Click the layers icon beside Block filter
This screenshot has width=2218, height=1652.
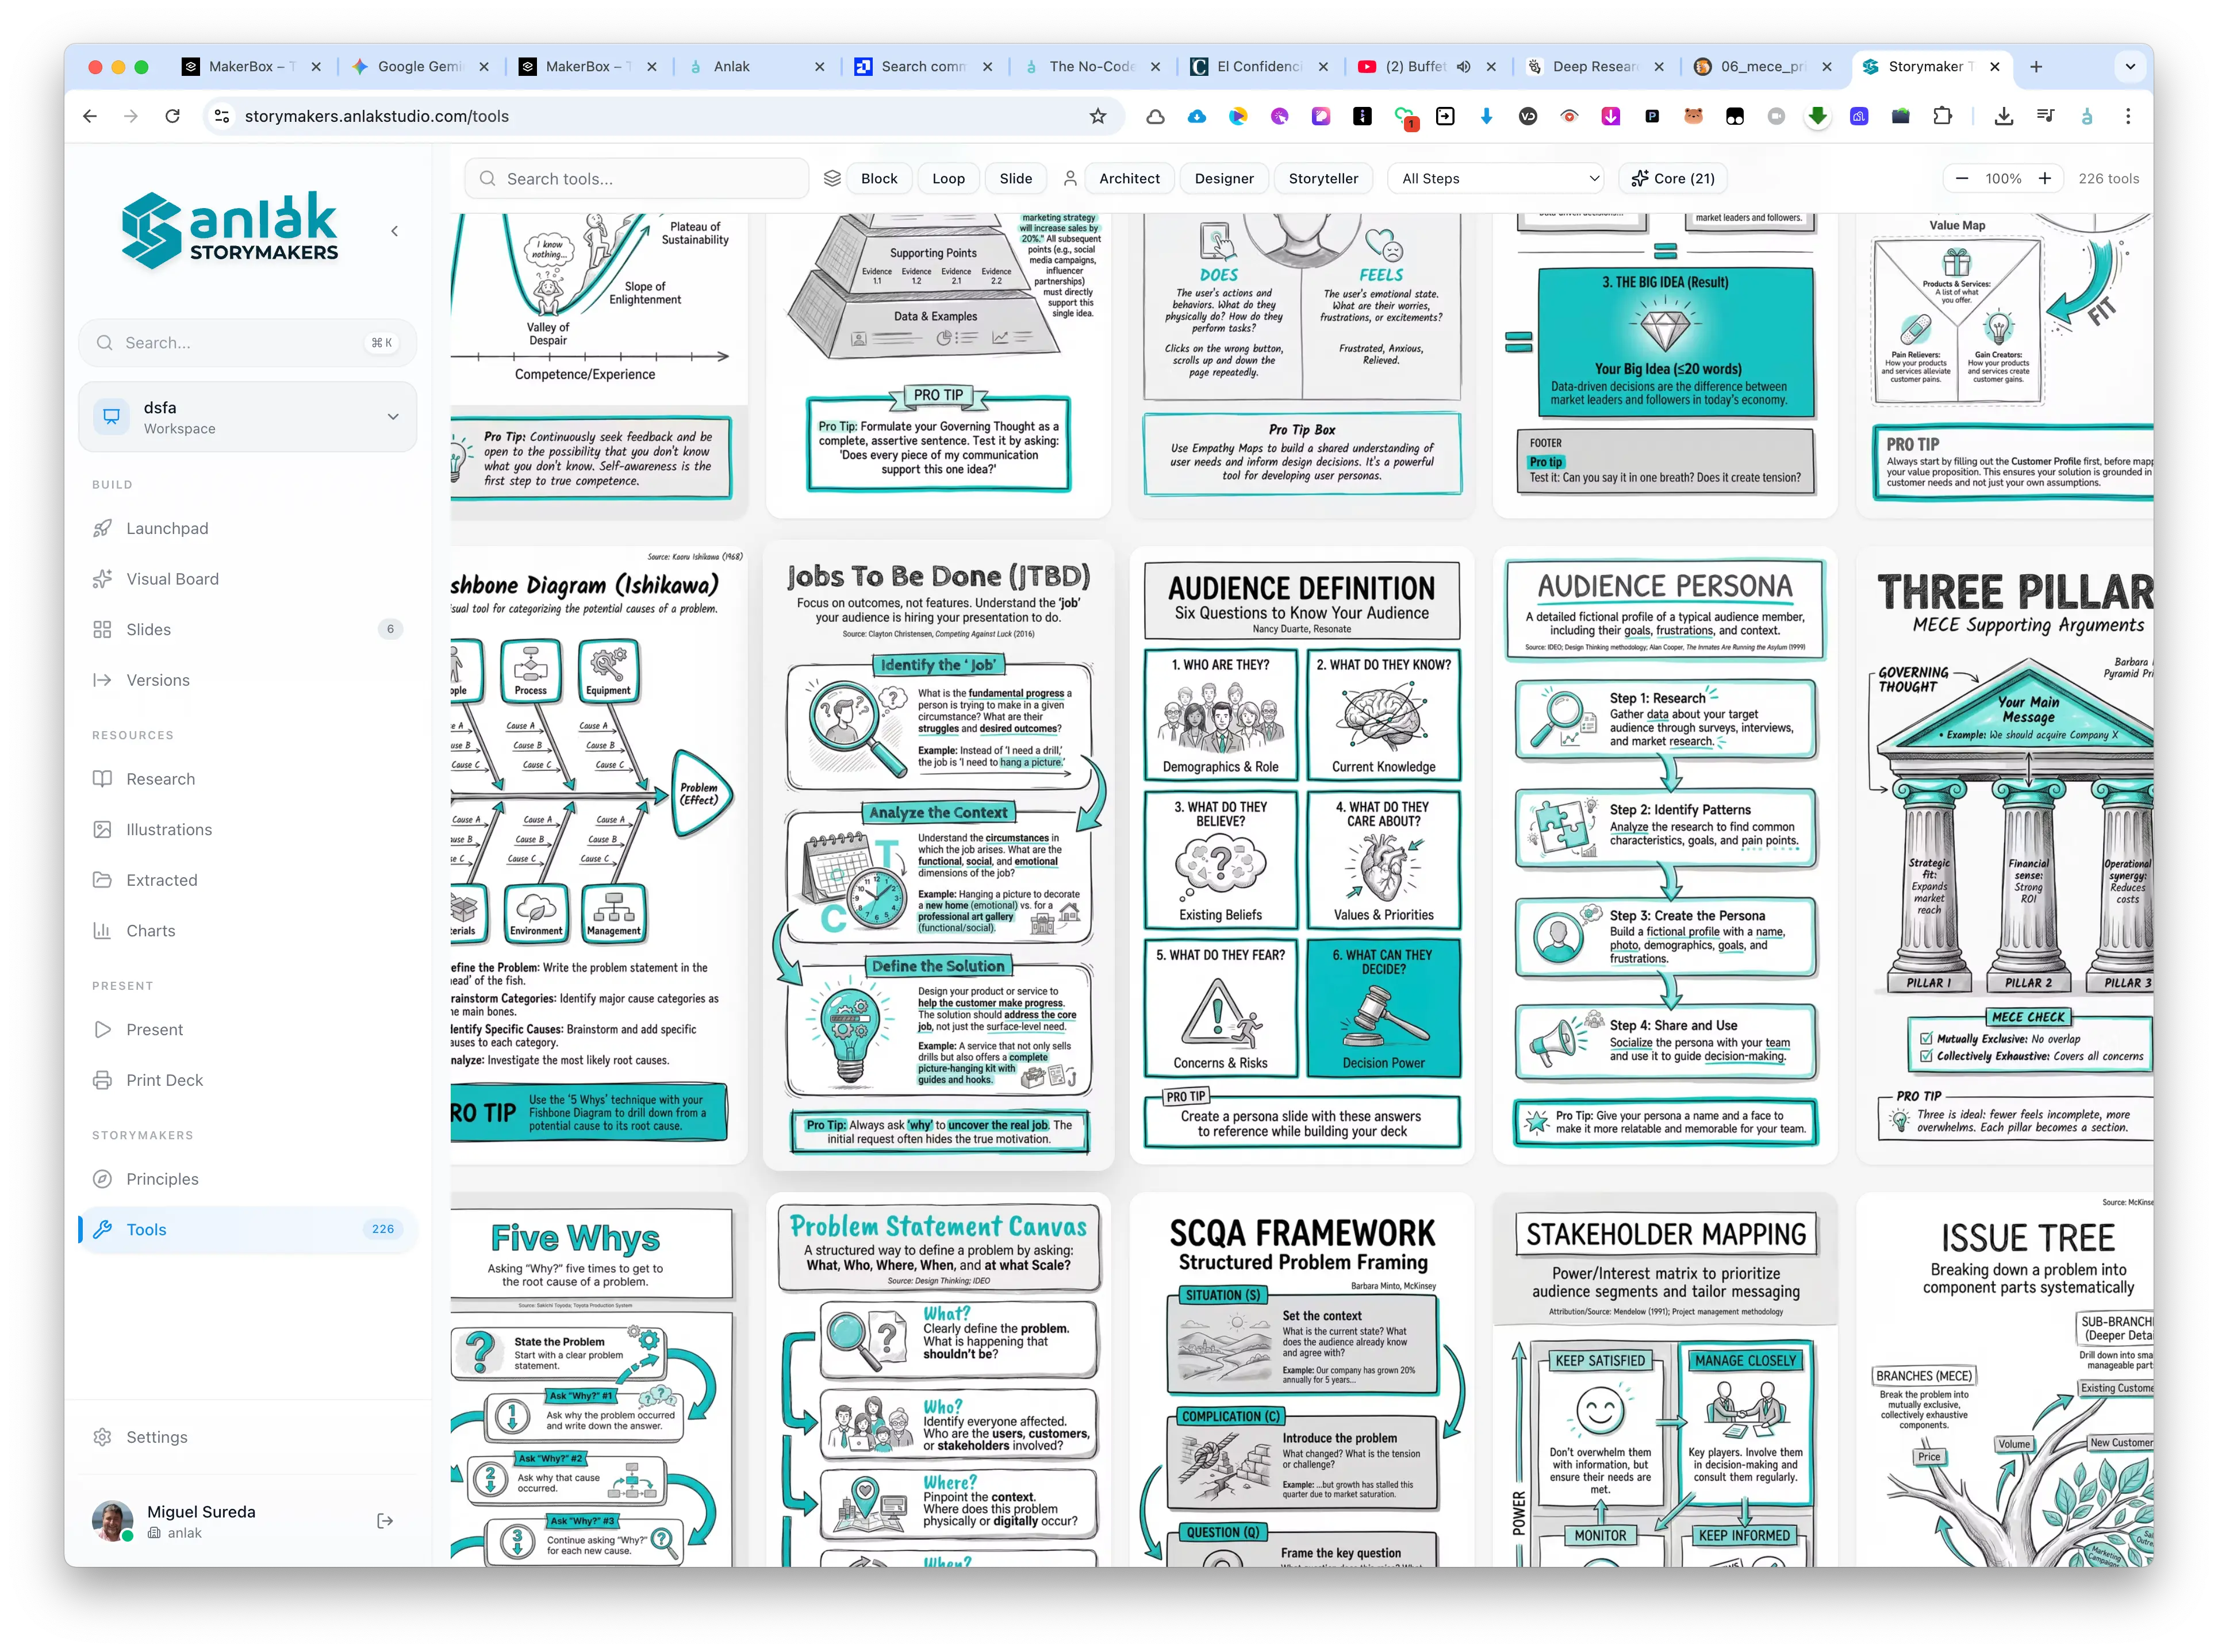(832, 178)
